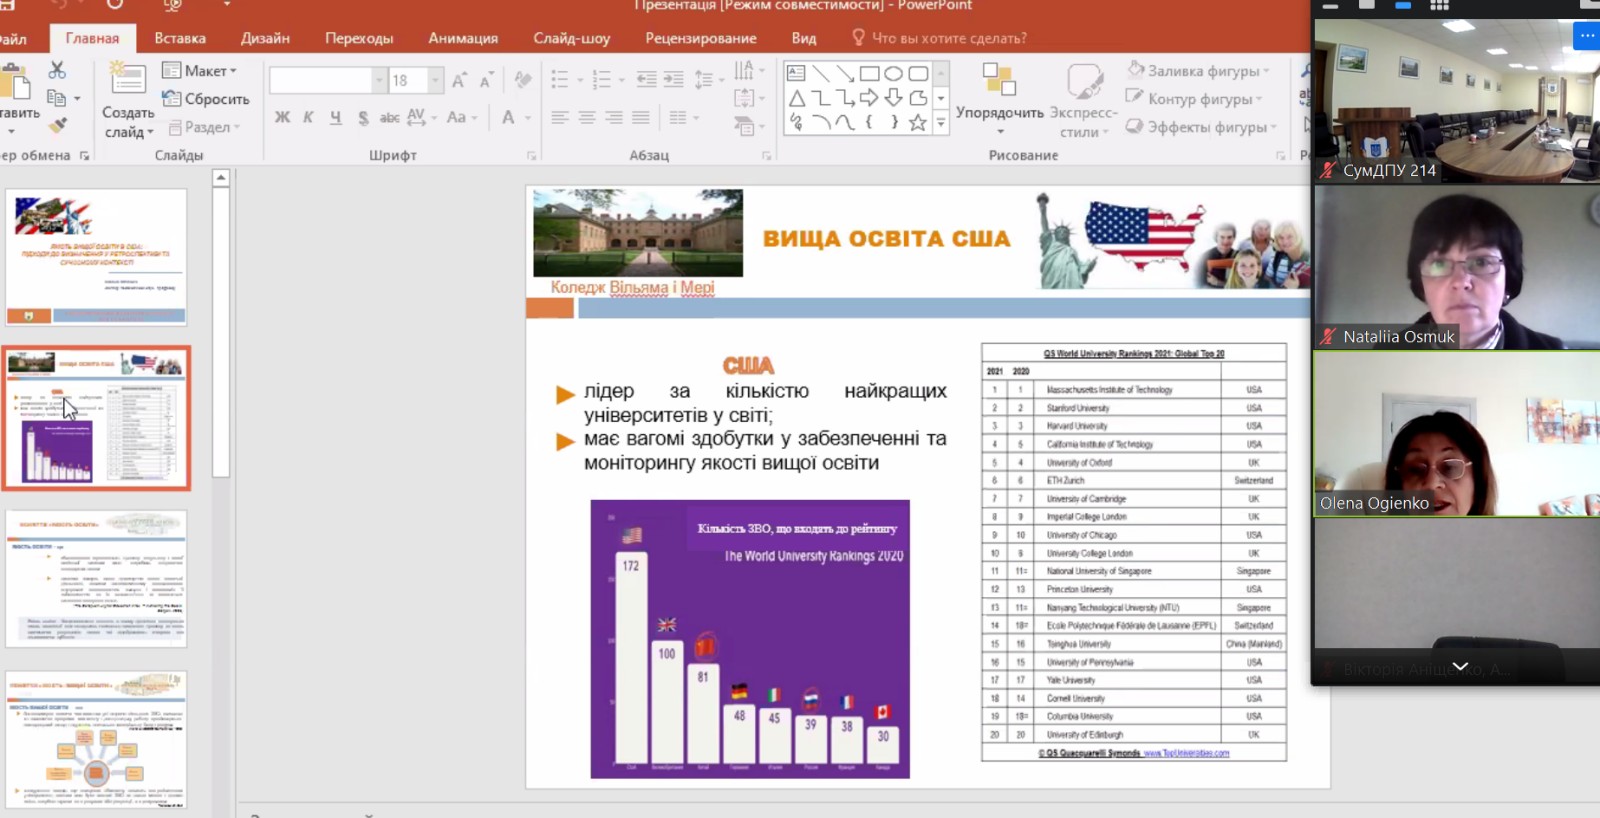Expand Zoom participants with the chevron down
Viewport: 1600px width, 818px height.
pos(1460,666)
